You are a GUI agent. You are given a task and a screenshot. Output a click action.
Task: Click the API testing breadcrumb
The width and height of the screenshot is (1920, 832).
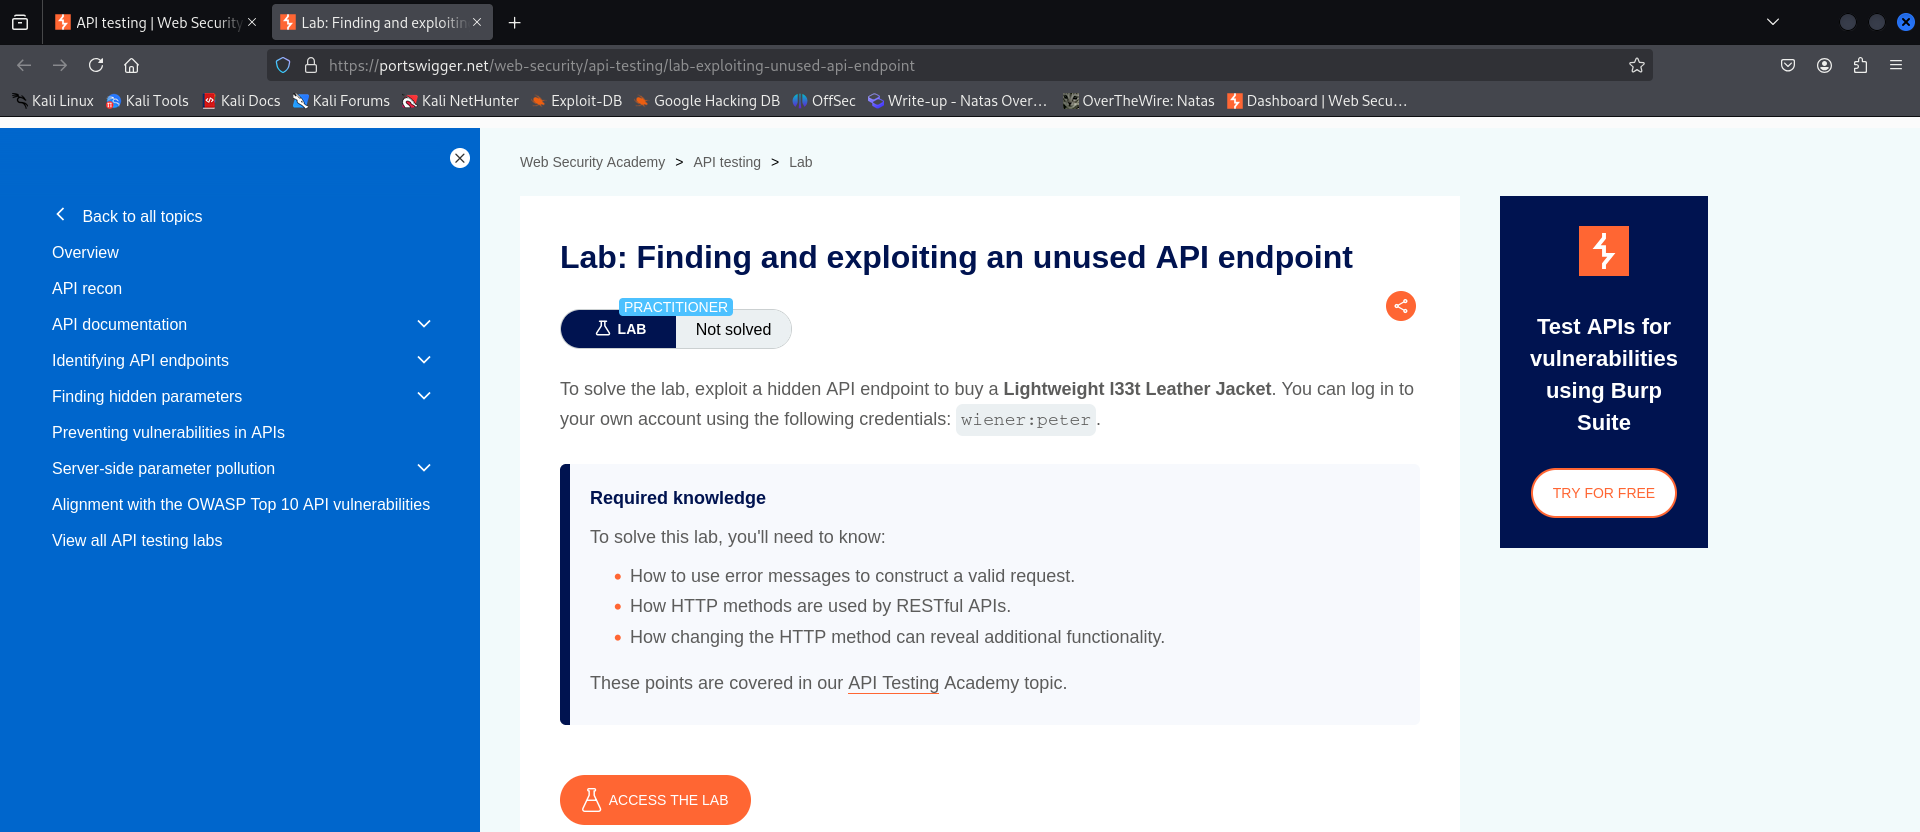[727, 162]
